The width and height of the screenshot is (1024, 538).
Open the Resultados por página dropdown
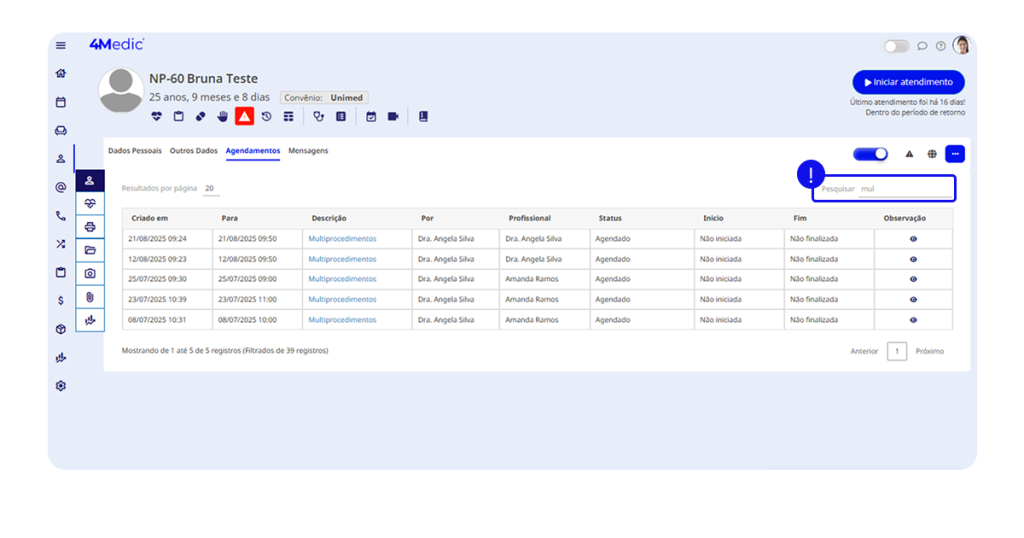[210, 188]
